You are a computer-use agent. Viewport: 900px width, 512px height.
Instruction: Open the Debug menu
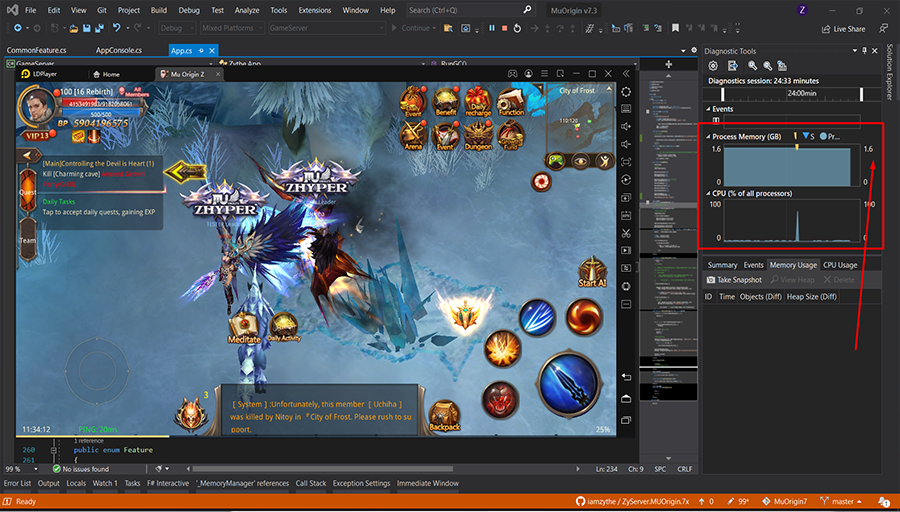coord(188,10)
